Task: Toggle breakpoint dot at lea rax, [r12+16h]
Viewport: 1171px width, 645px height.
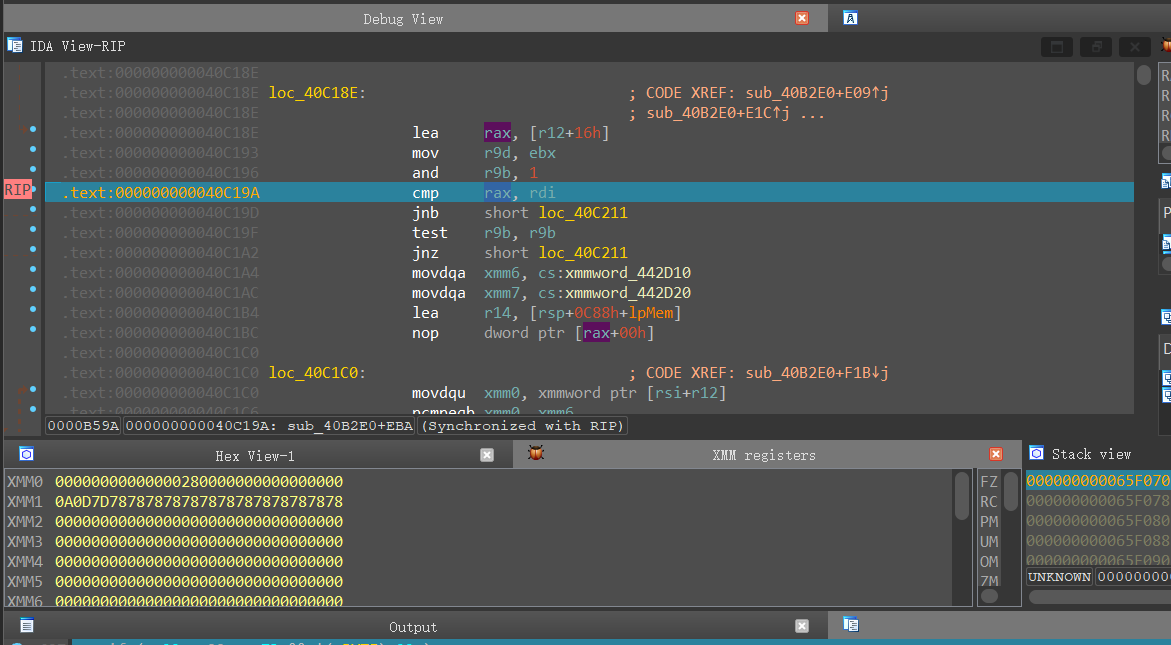Action: click(33, 129)
